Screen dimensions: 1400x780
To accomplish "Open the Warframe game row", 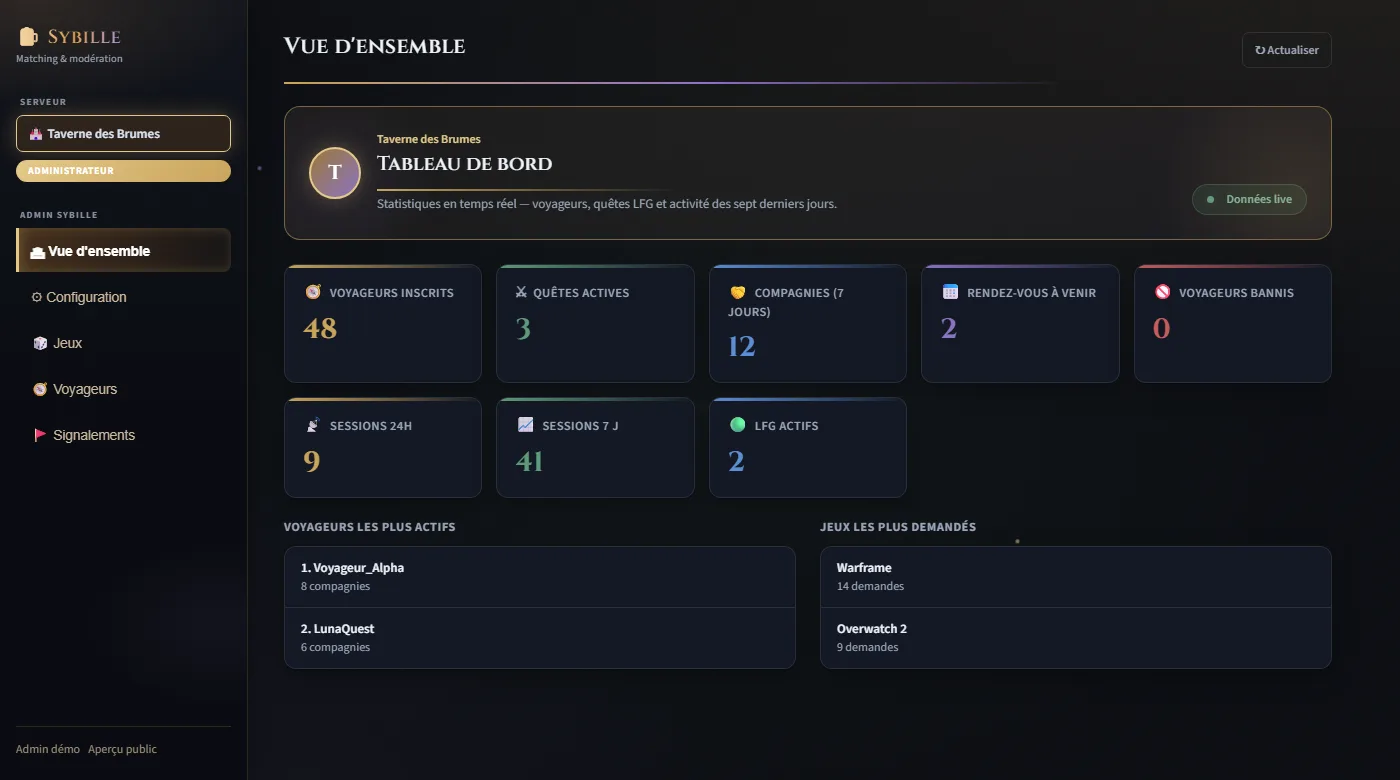I will [x=1076, y=577].
